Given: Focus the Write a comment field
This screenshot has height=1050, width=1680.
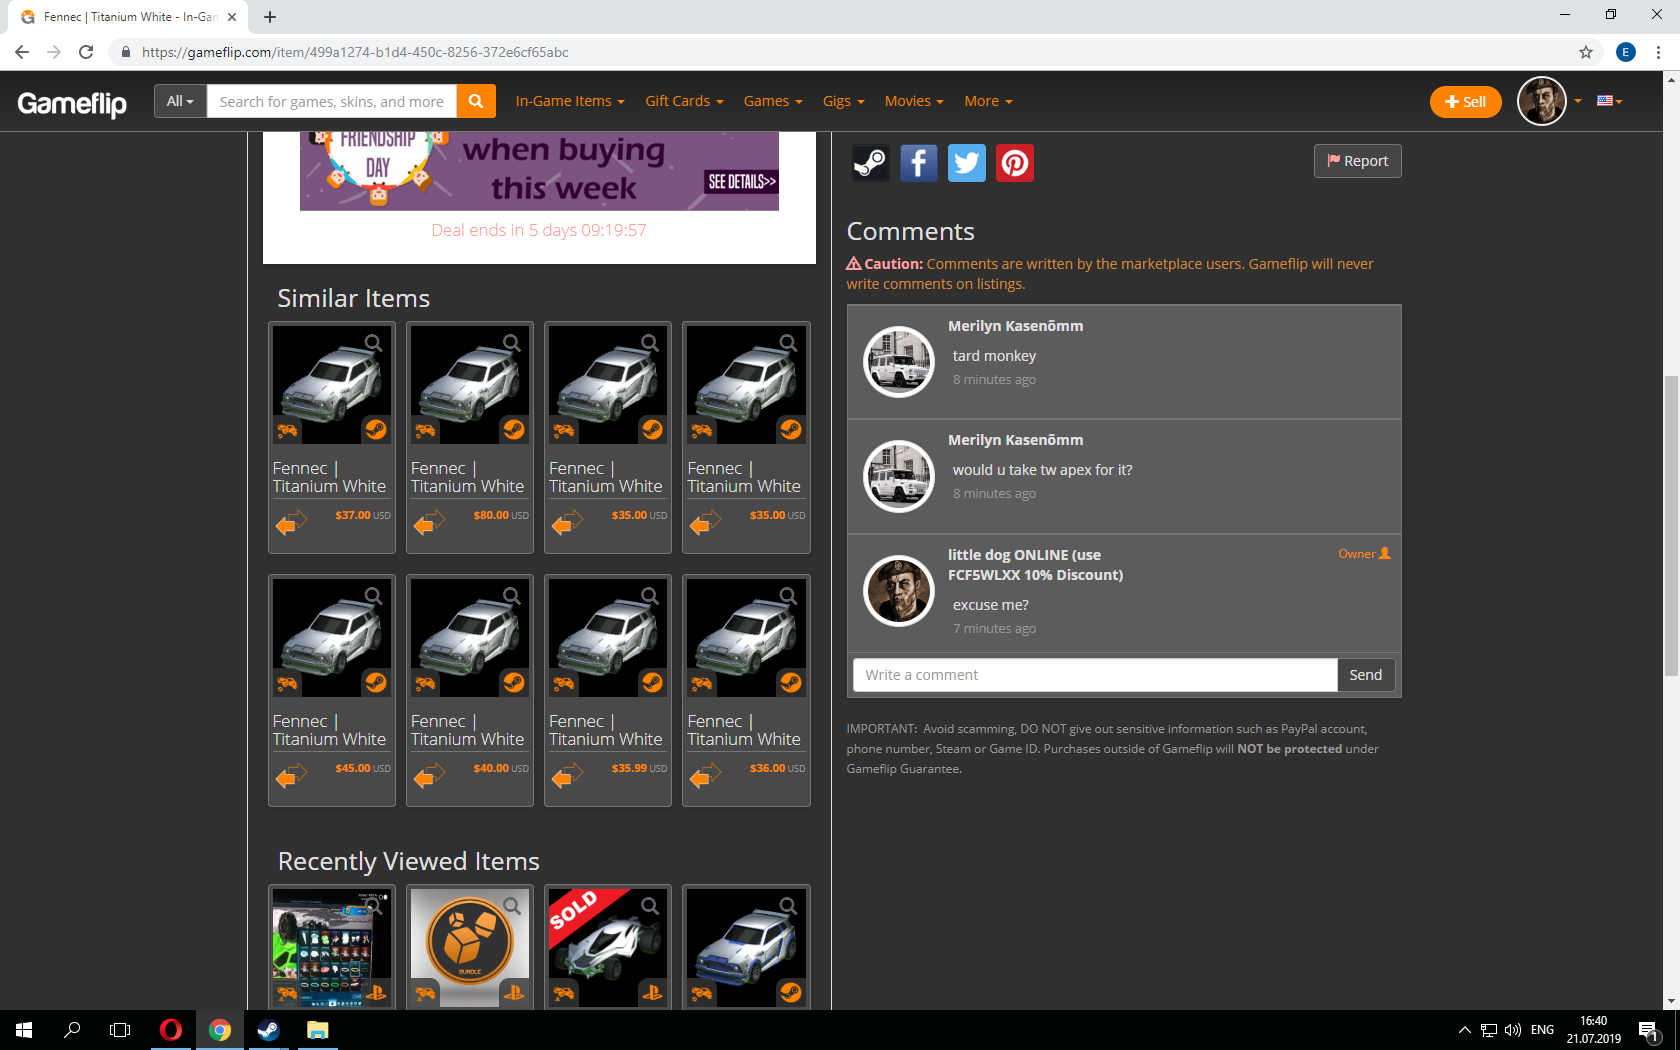Looking at the screenshot, I should coord(1095,675).
